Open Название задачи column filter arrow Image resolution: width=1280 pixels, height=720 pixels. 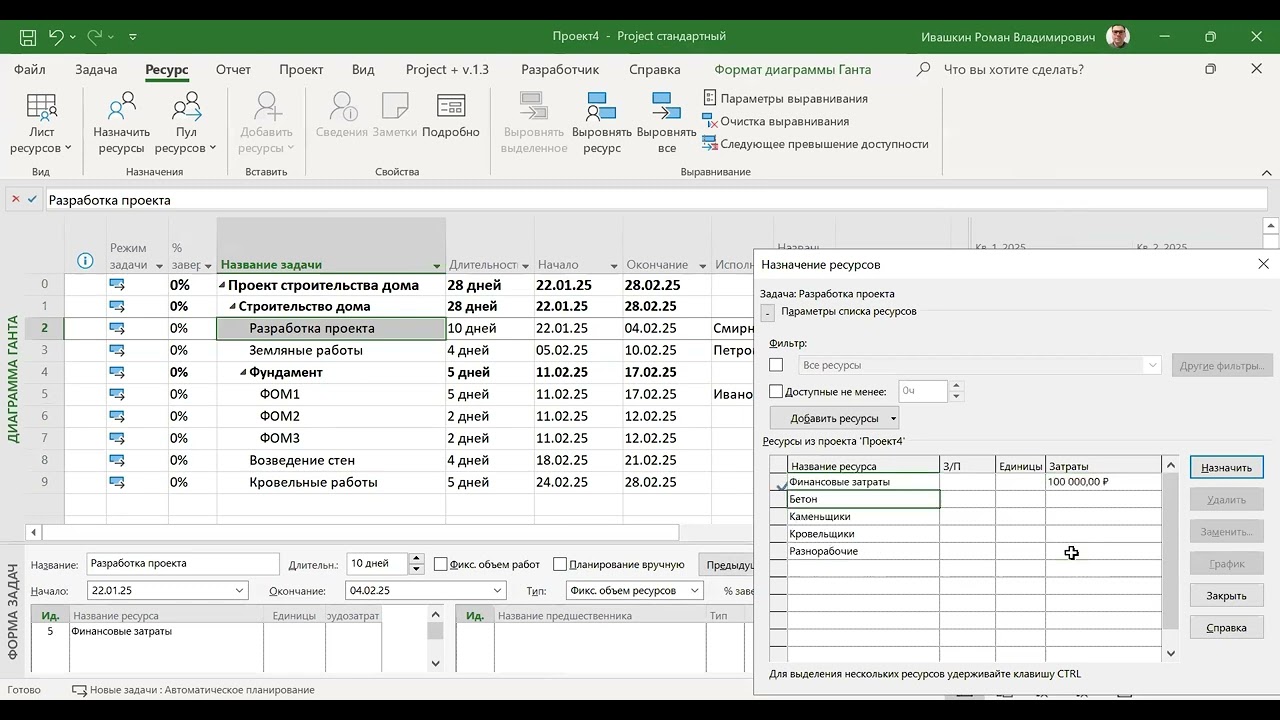click(x=437, y=266)
